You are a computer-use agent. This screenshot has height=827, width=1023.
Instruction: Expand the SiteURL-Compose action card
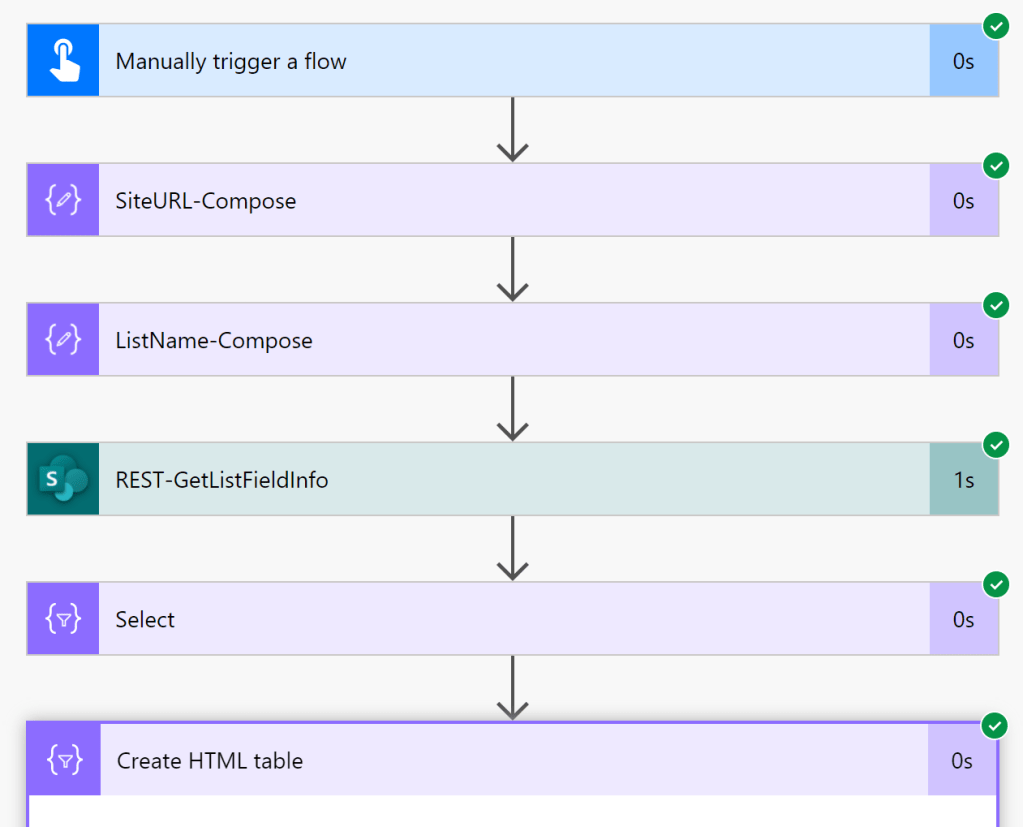point(500,201)
